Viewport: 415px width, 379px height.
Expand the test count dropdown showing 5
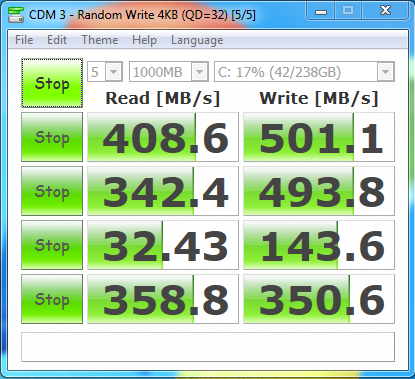[x=114, y=72]
